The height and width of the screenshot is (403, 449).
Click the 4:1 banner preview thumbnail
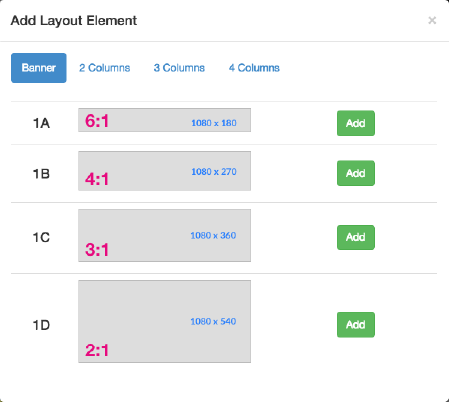point(164,171)
